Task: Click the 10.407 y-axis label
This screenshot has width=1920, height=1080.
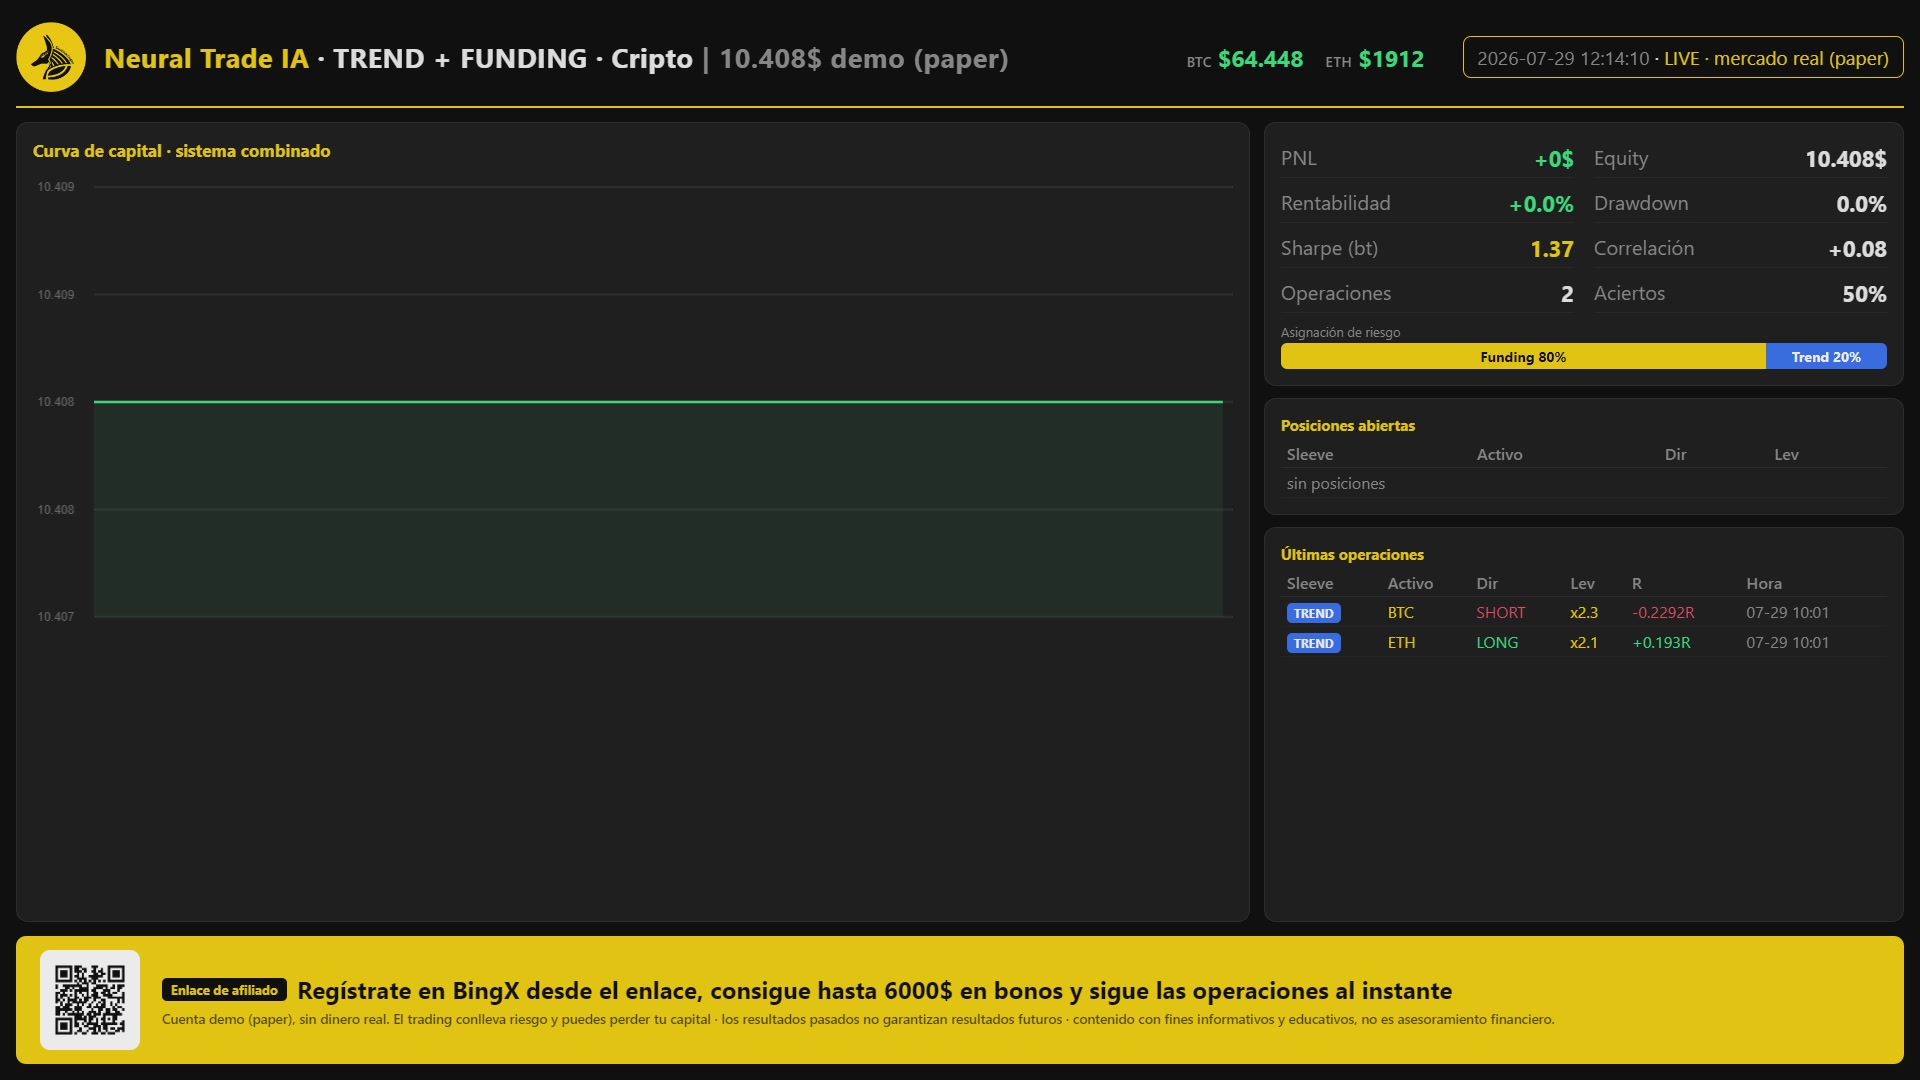Action: [x=56, y=617]
